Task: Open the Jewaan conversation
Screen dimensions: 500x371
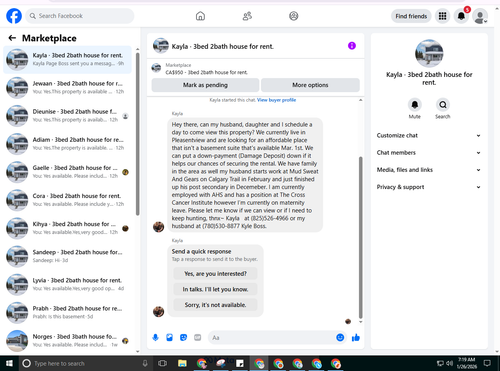Action: click(67, 87)
